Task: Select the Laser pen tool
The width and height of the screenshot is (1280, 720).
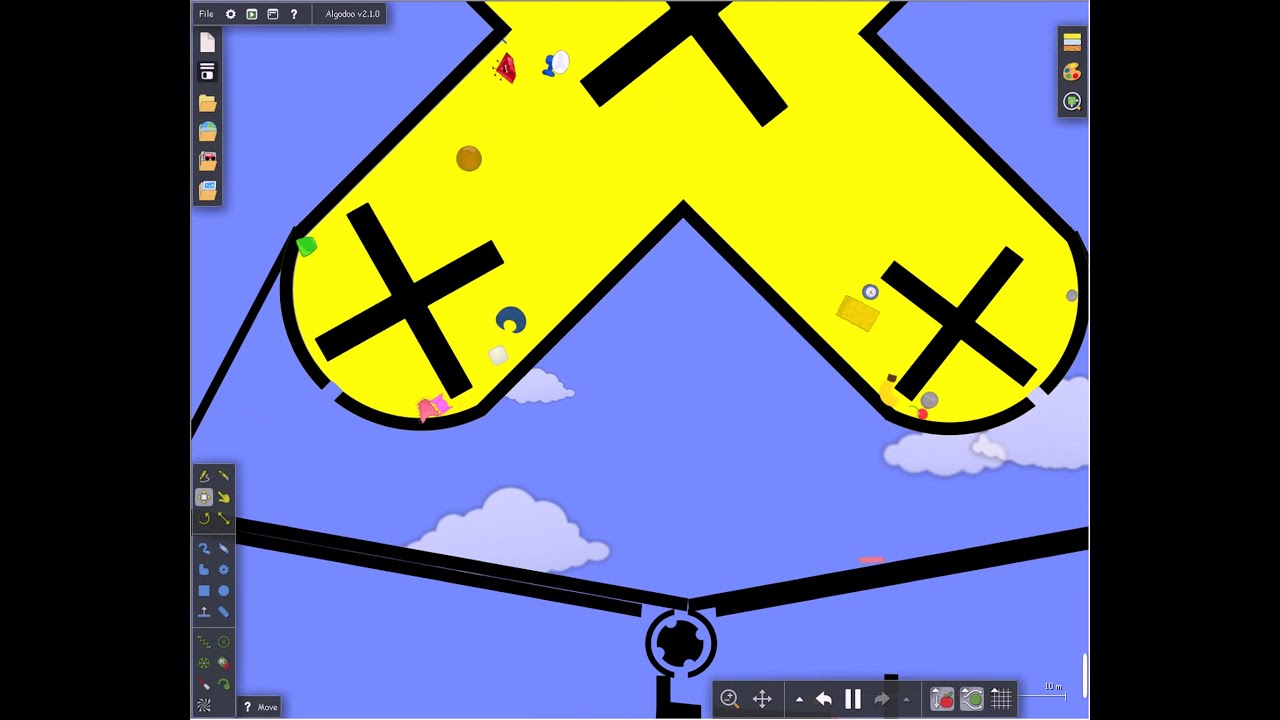Action: coord(204,684)
